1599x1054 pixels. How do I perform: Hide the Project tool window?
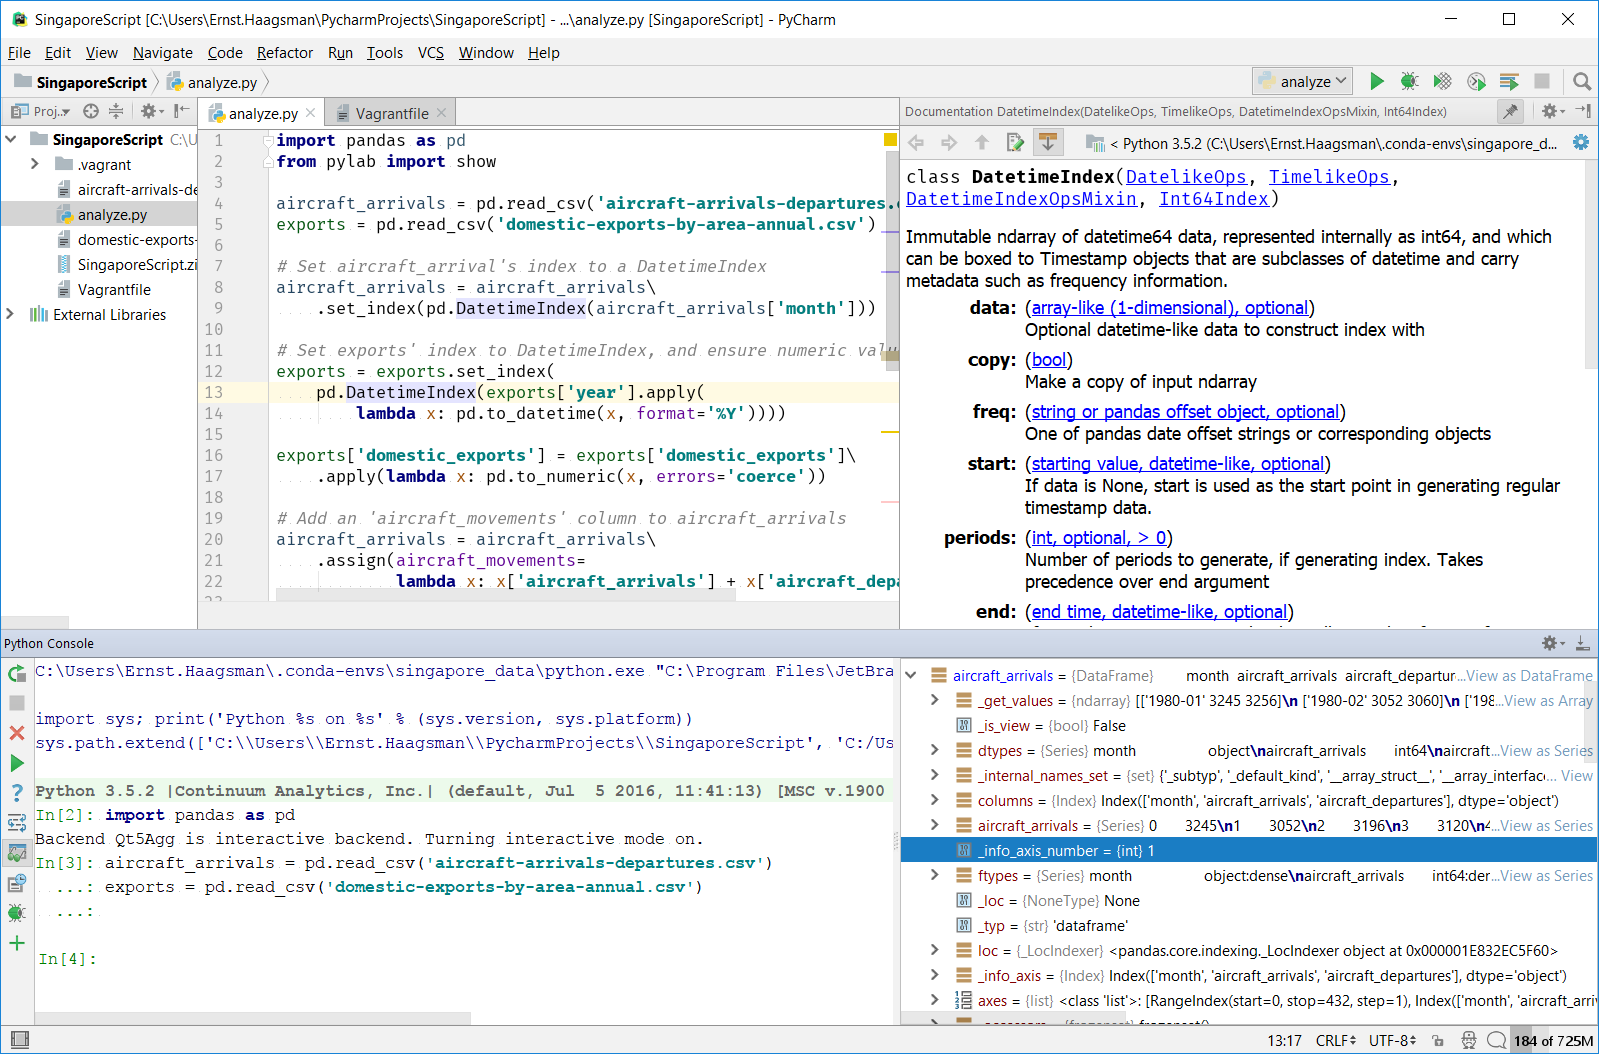[181, 111]
